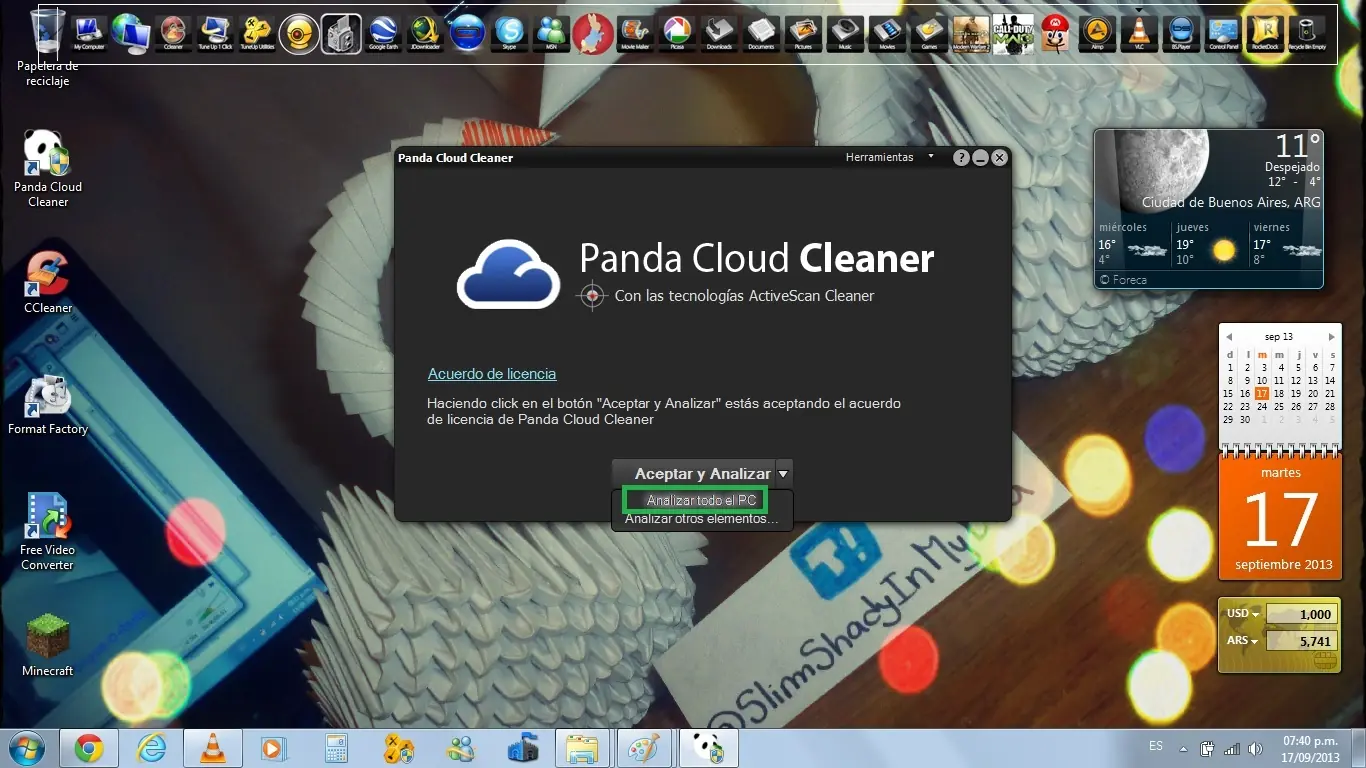Screen dimensions: 1366x768
Task: Launch CCleaner from the top dock
Action: click(x=172, y=34)
